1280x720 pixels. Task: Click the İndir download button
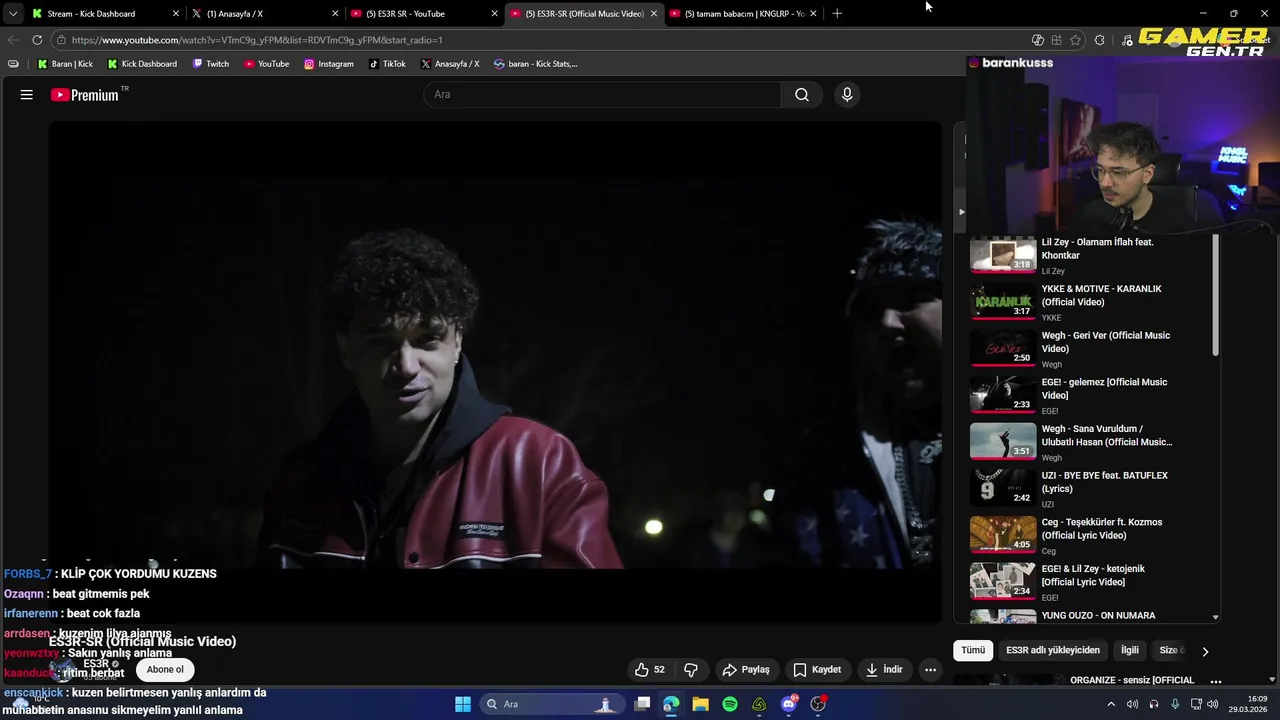884,670
